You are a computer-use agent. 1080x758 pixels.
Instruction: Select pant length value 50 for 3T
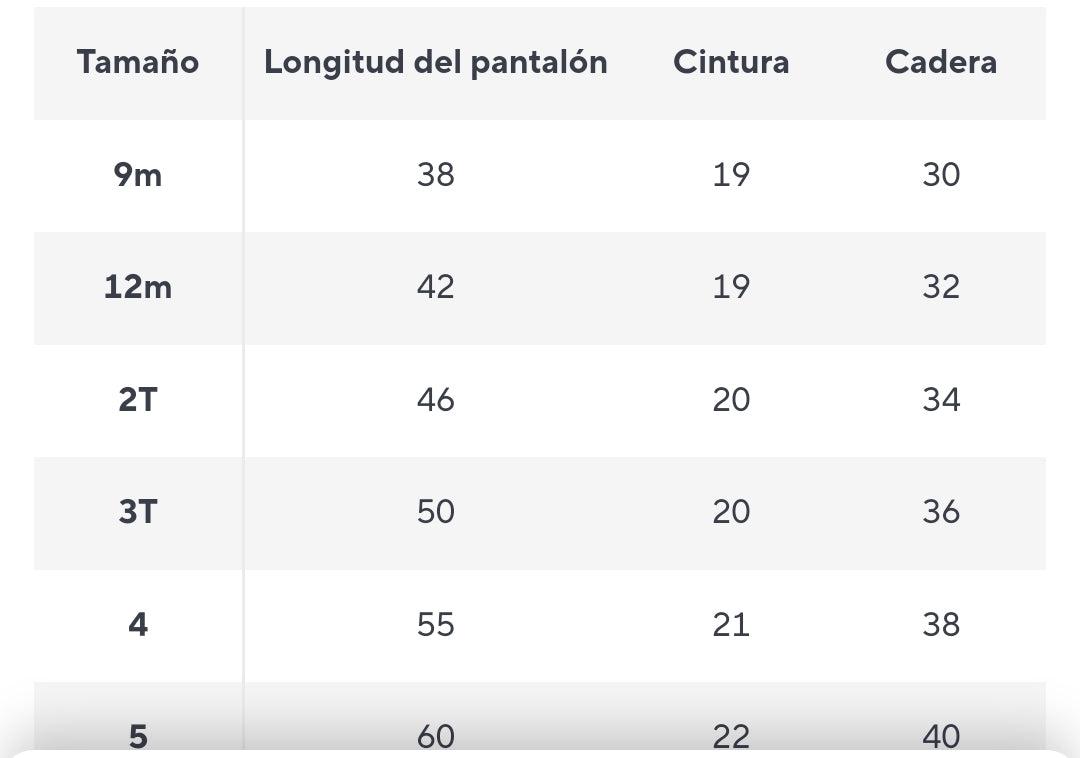point(435,512)
